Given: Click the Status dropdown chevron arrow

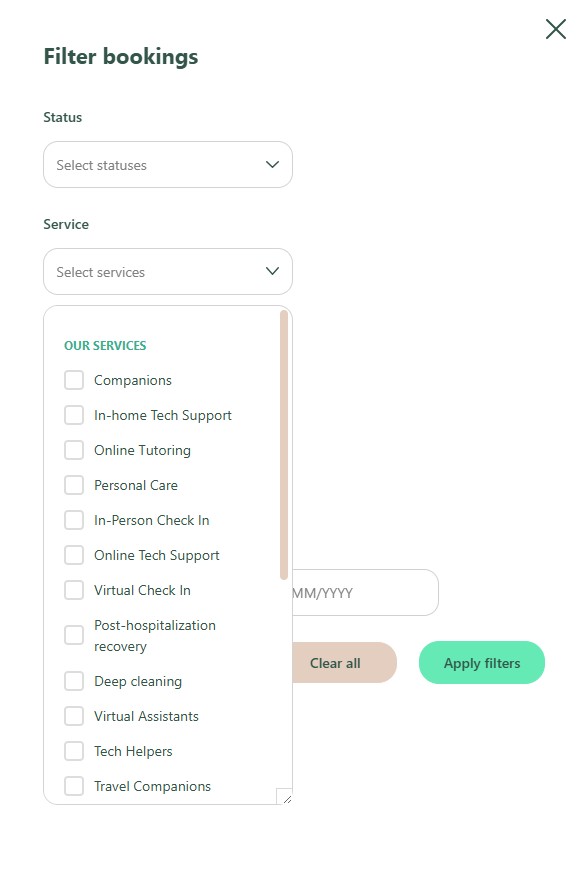Looking at the screenshot, I should [x=272, y=164].
